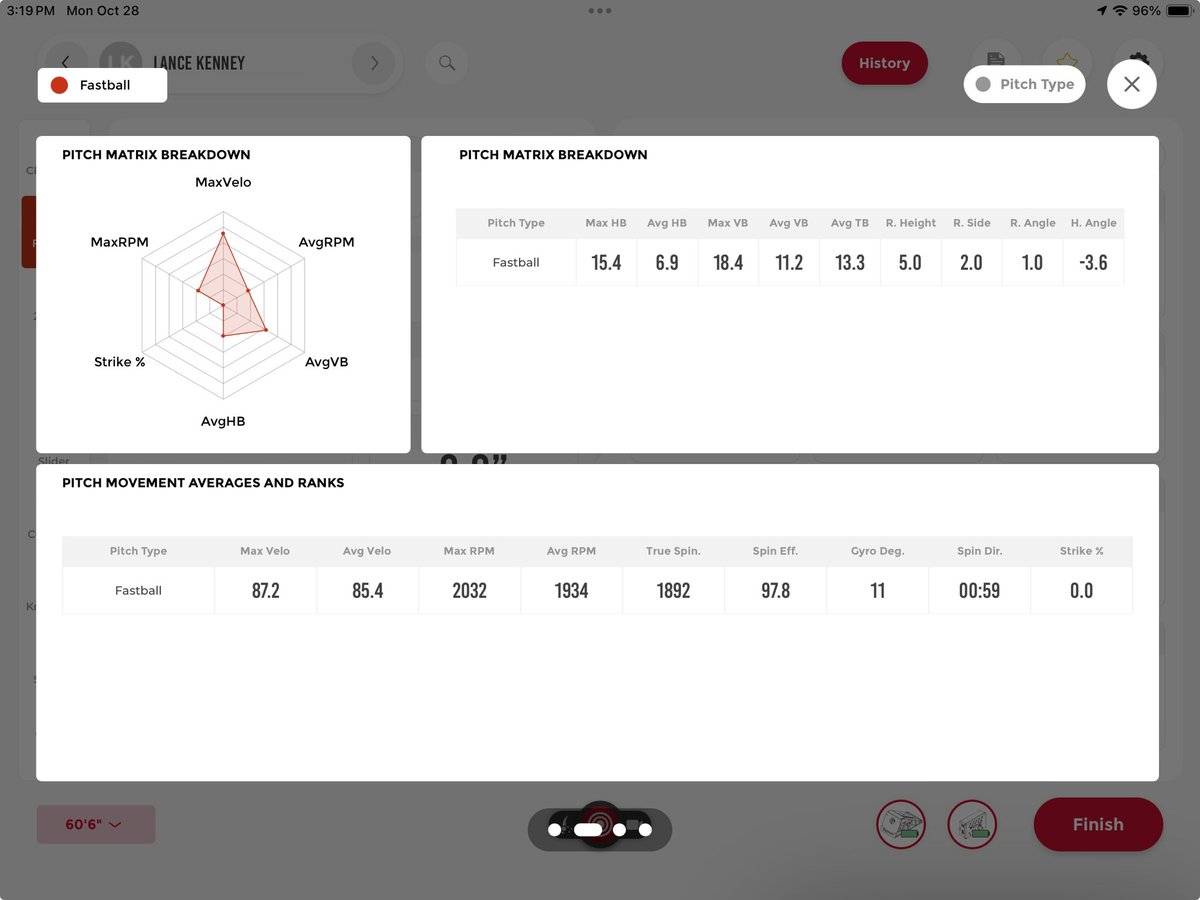This screenshot has width=1200, height=900.
Task: Tap the 13.3 Avg TB value
Action: coord(850,262)
